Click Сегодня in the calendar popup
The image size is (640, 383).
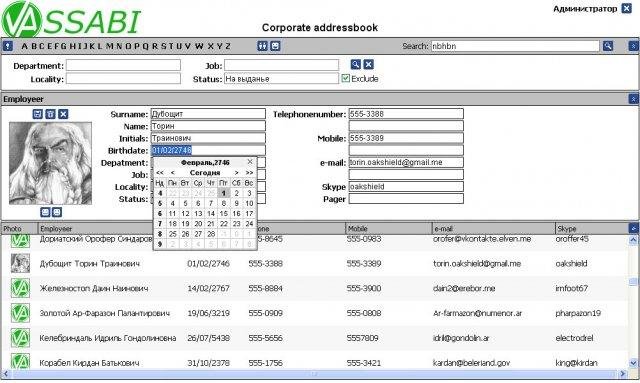tap(205, 173)
